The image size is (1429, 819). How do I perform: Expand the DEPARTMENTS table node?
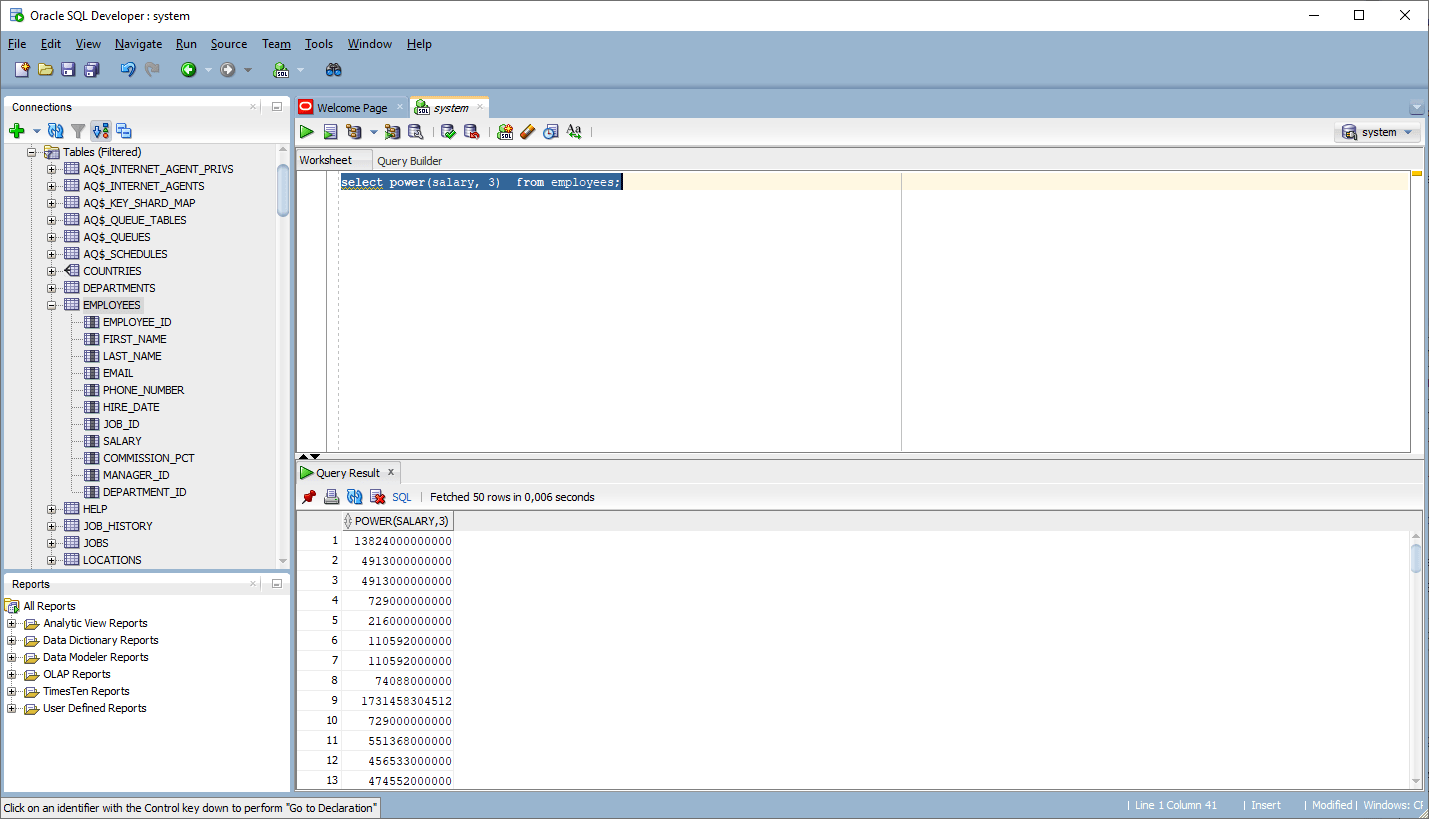coord(51,287)
